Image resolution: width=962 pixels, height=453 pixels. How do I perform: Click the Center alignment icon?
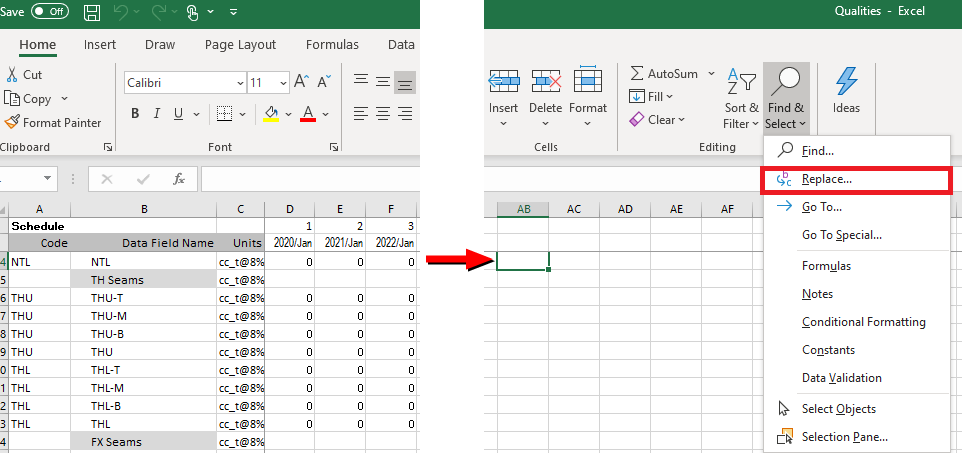click(383, 114)
